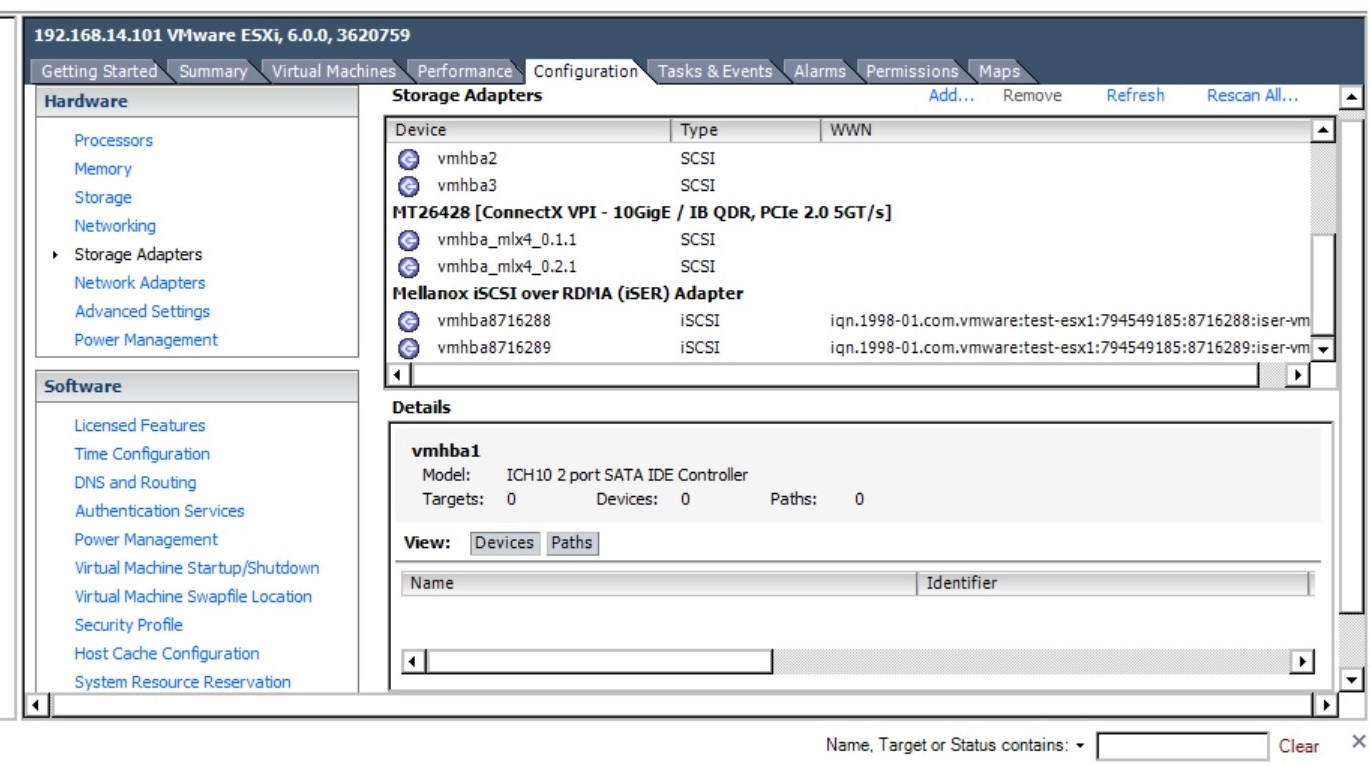Sort details by the Identifier column header

1113,583
